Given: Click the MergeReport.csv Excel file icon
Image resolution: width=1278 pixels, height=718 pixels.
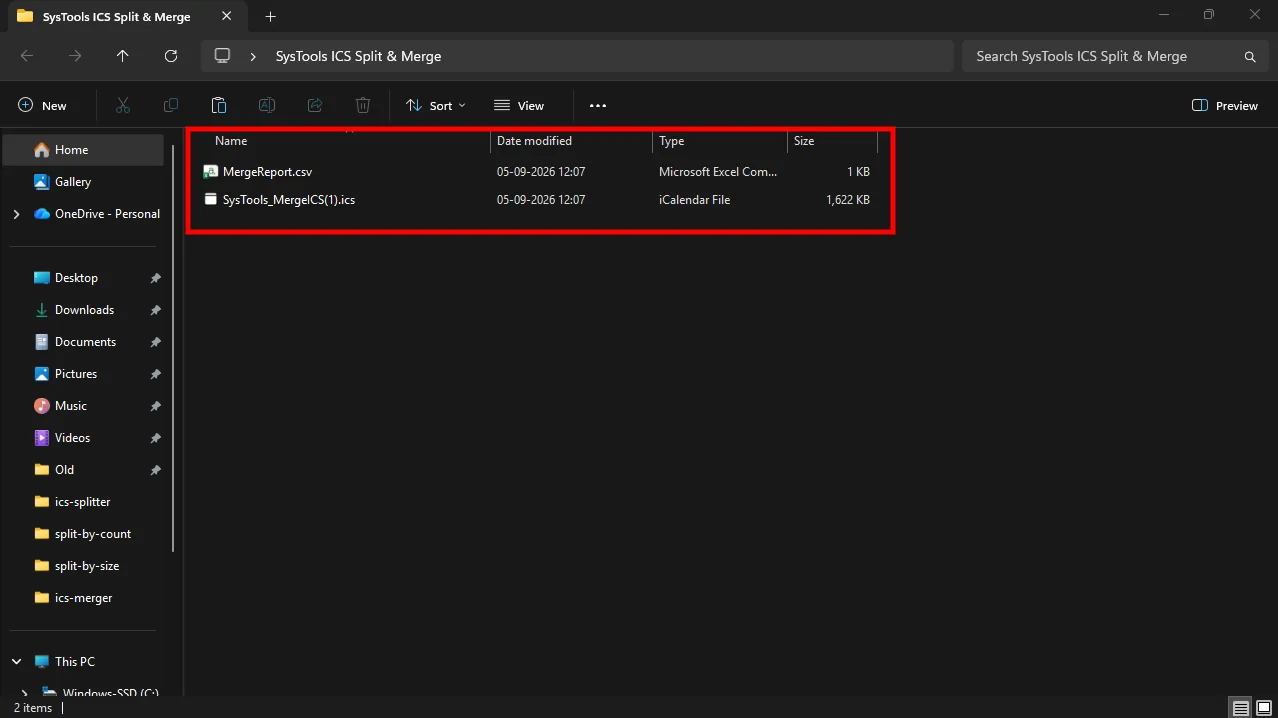Looking at the screenshot, I should tap(210, 172).
